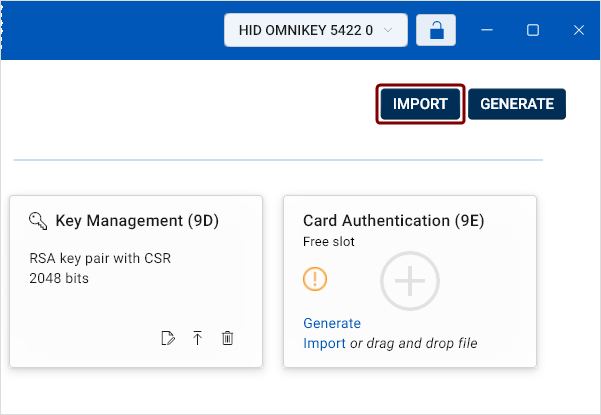Maximize the application window
The width and height of the screenshot is (601, 415).
click(x=533, y=30)
